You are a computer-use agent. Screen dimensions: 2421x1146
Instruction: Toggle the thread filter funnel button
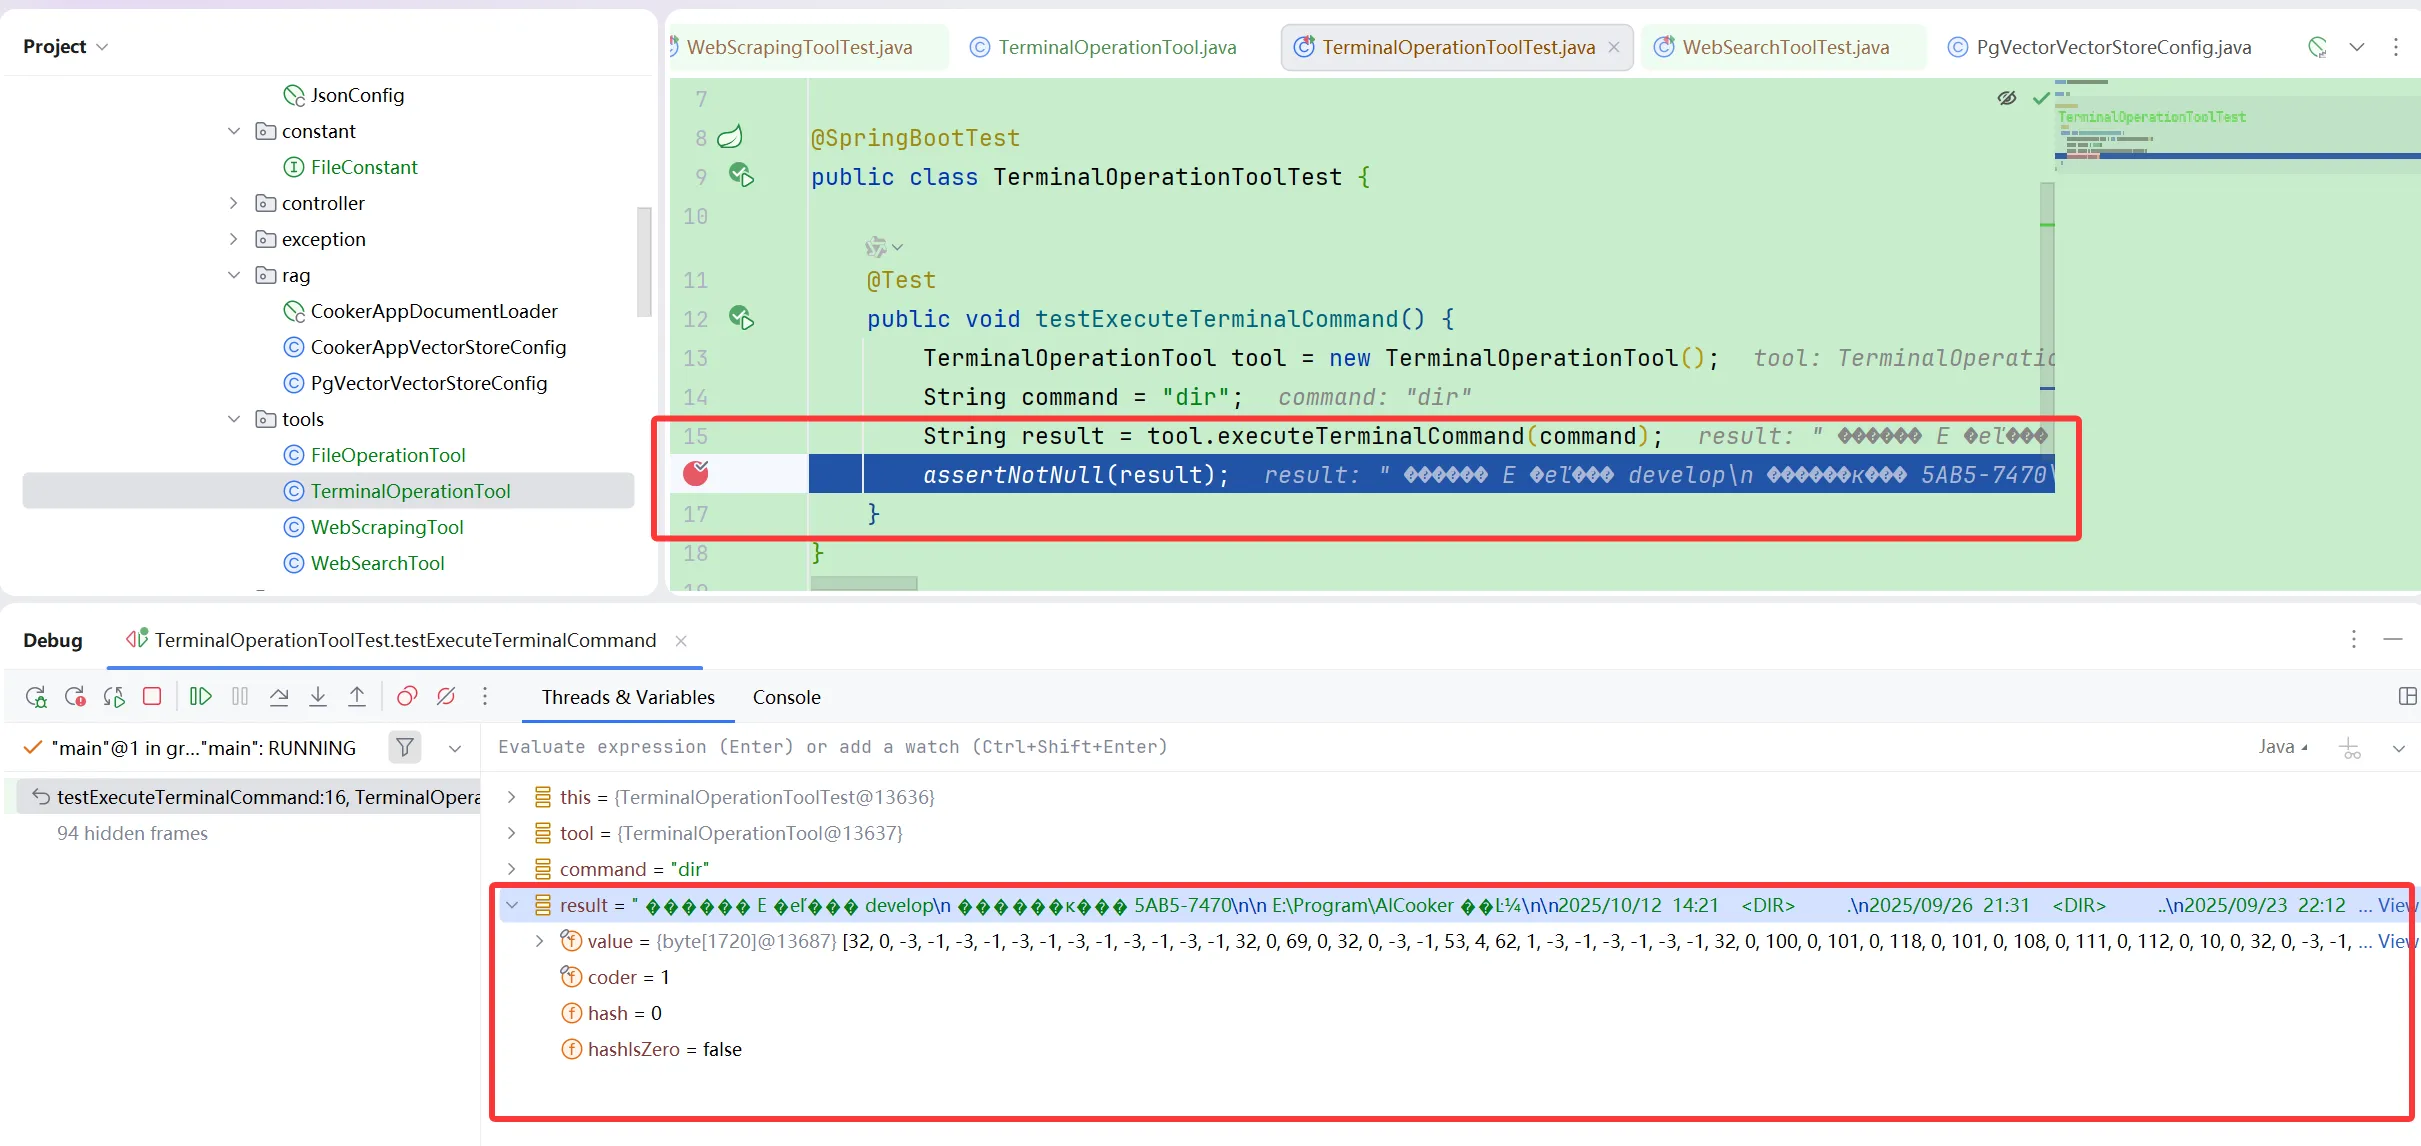coord(405,748)
